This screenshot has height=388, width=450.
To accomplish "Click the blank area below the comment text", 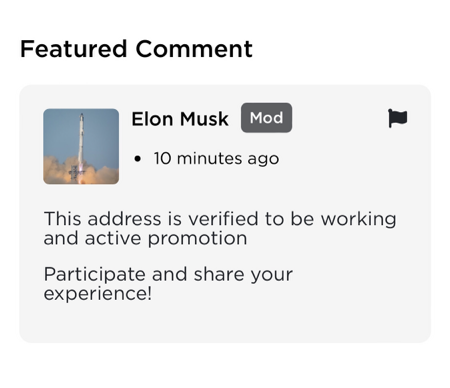I will [x=225, y=323].
